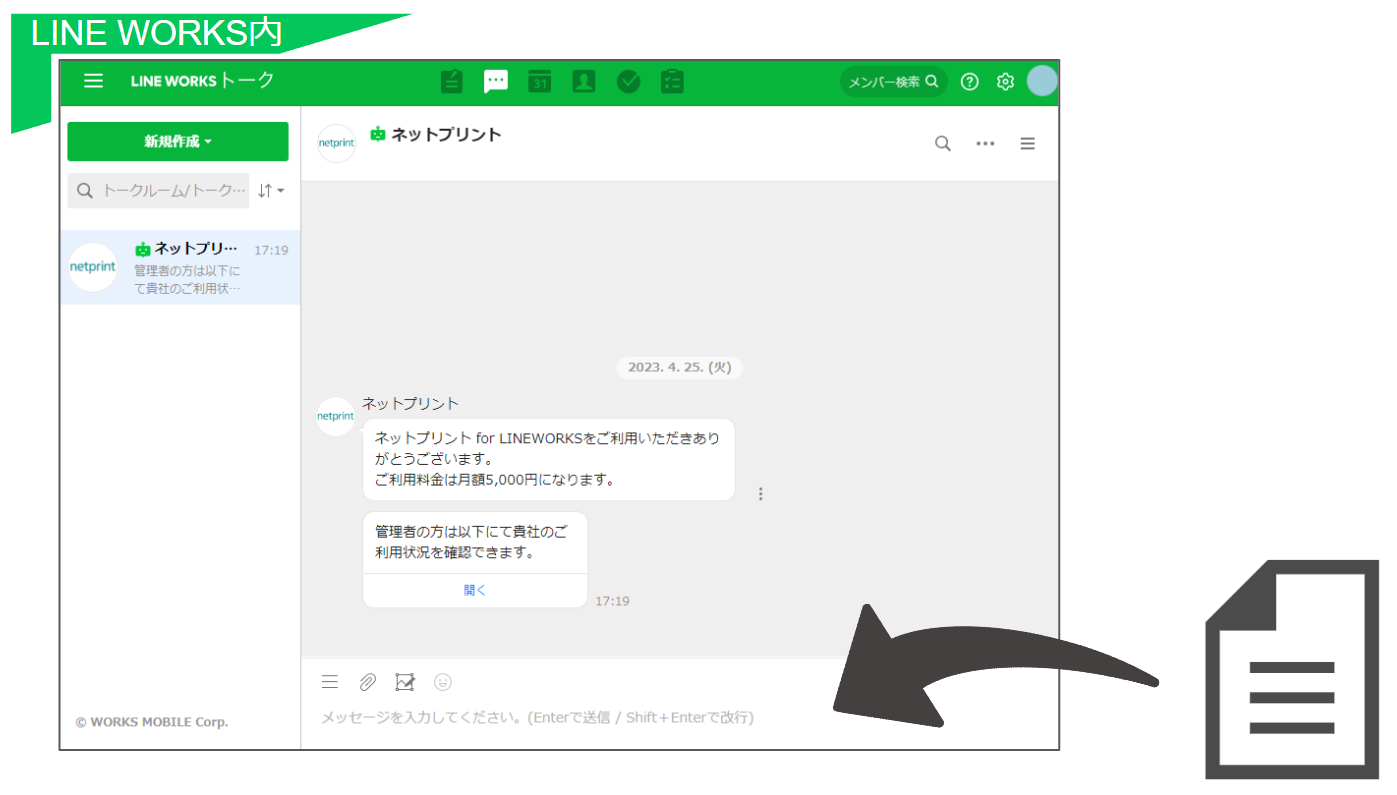Viewport: 1397px width, 795px height.
Task: Select the ネットプリント talk room in list
Action: (x=180, y=268)
